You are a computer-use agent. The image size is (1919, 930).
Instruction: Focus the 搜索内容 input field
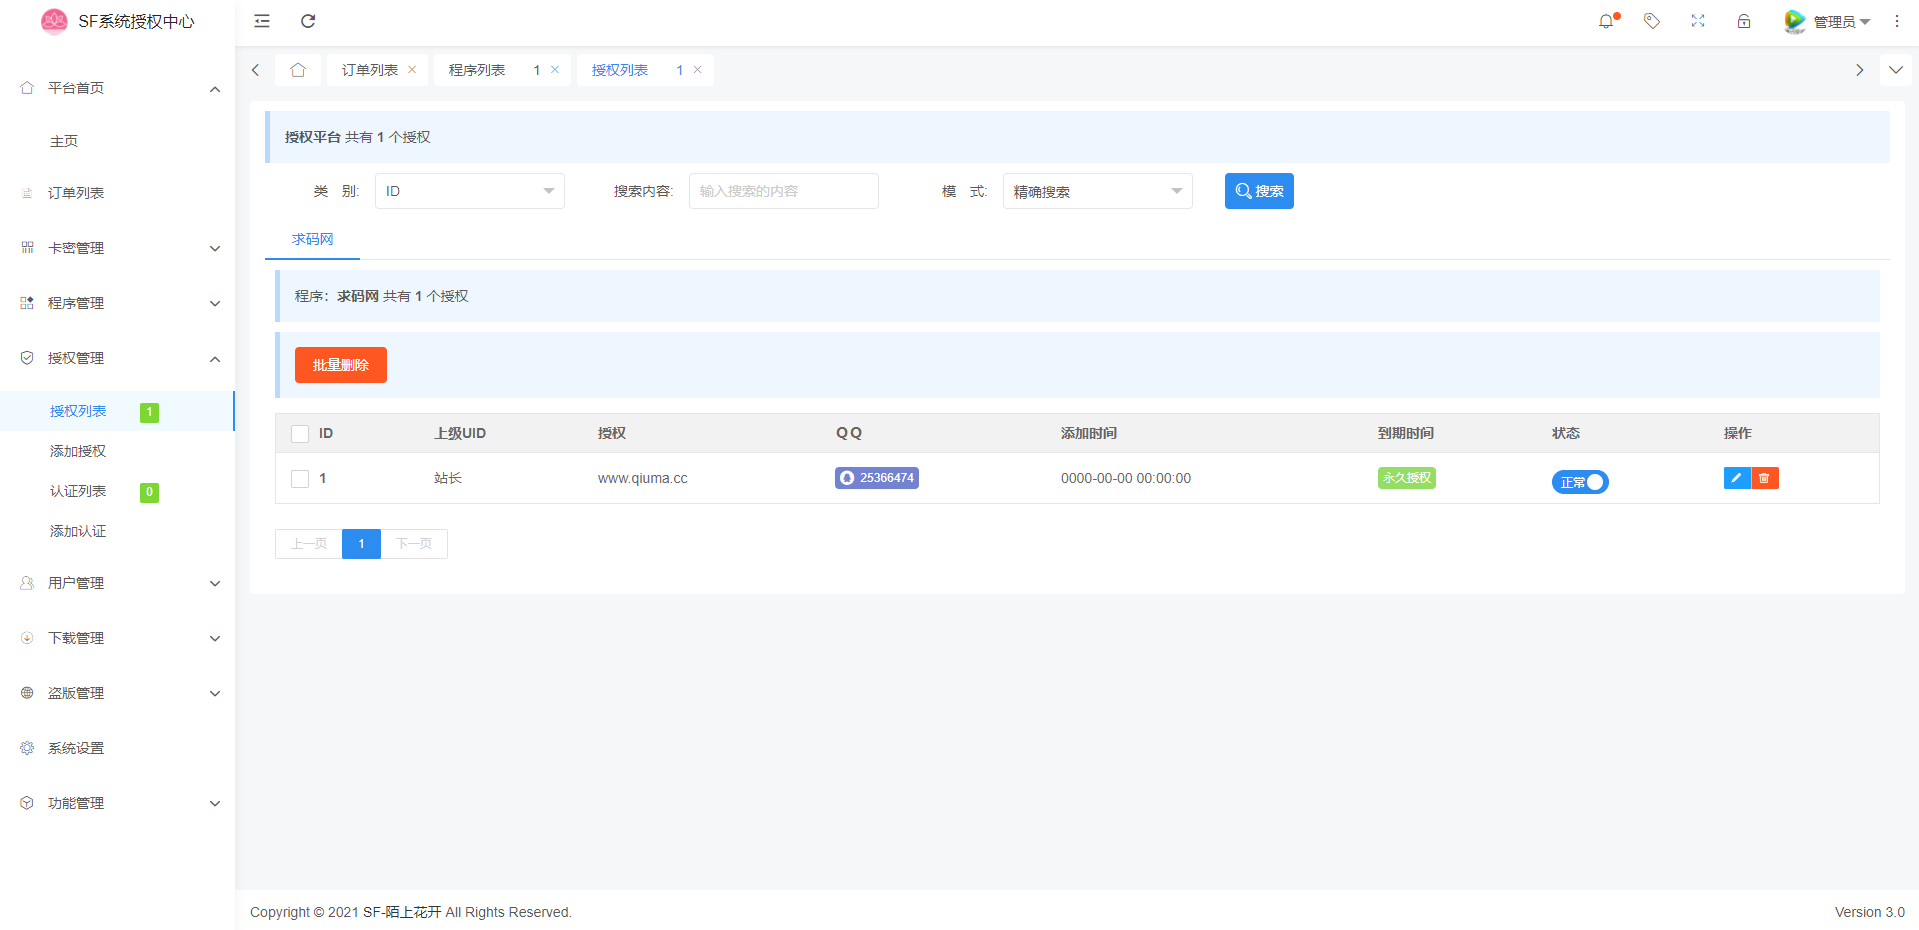coord(783,191)
